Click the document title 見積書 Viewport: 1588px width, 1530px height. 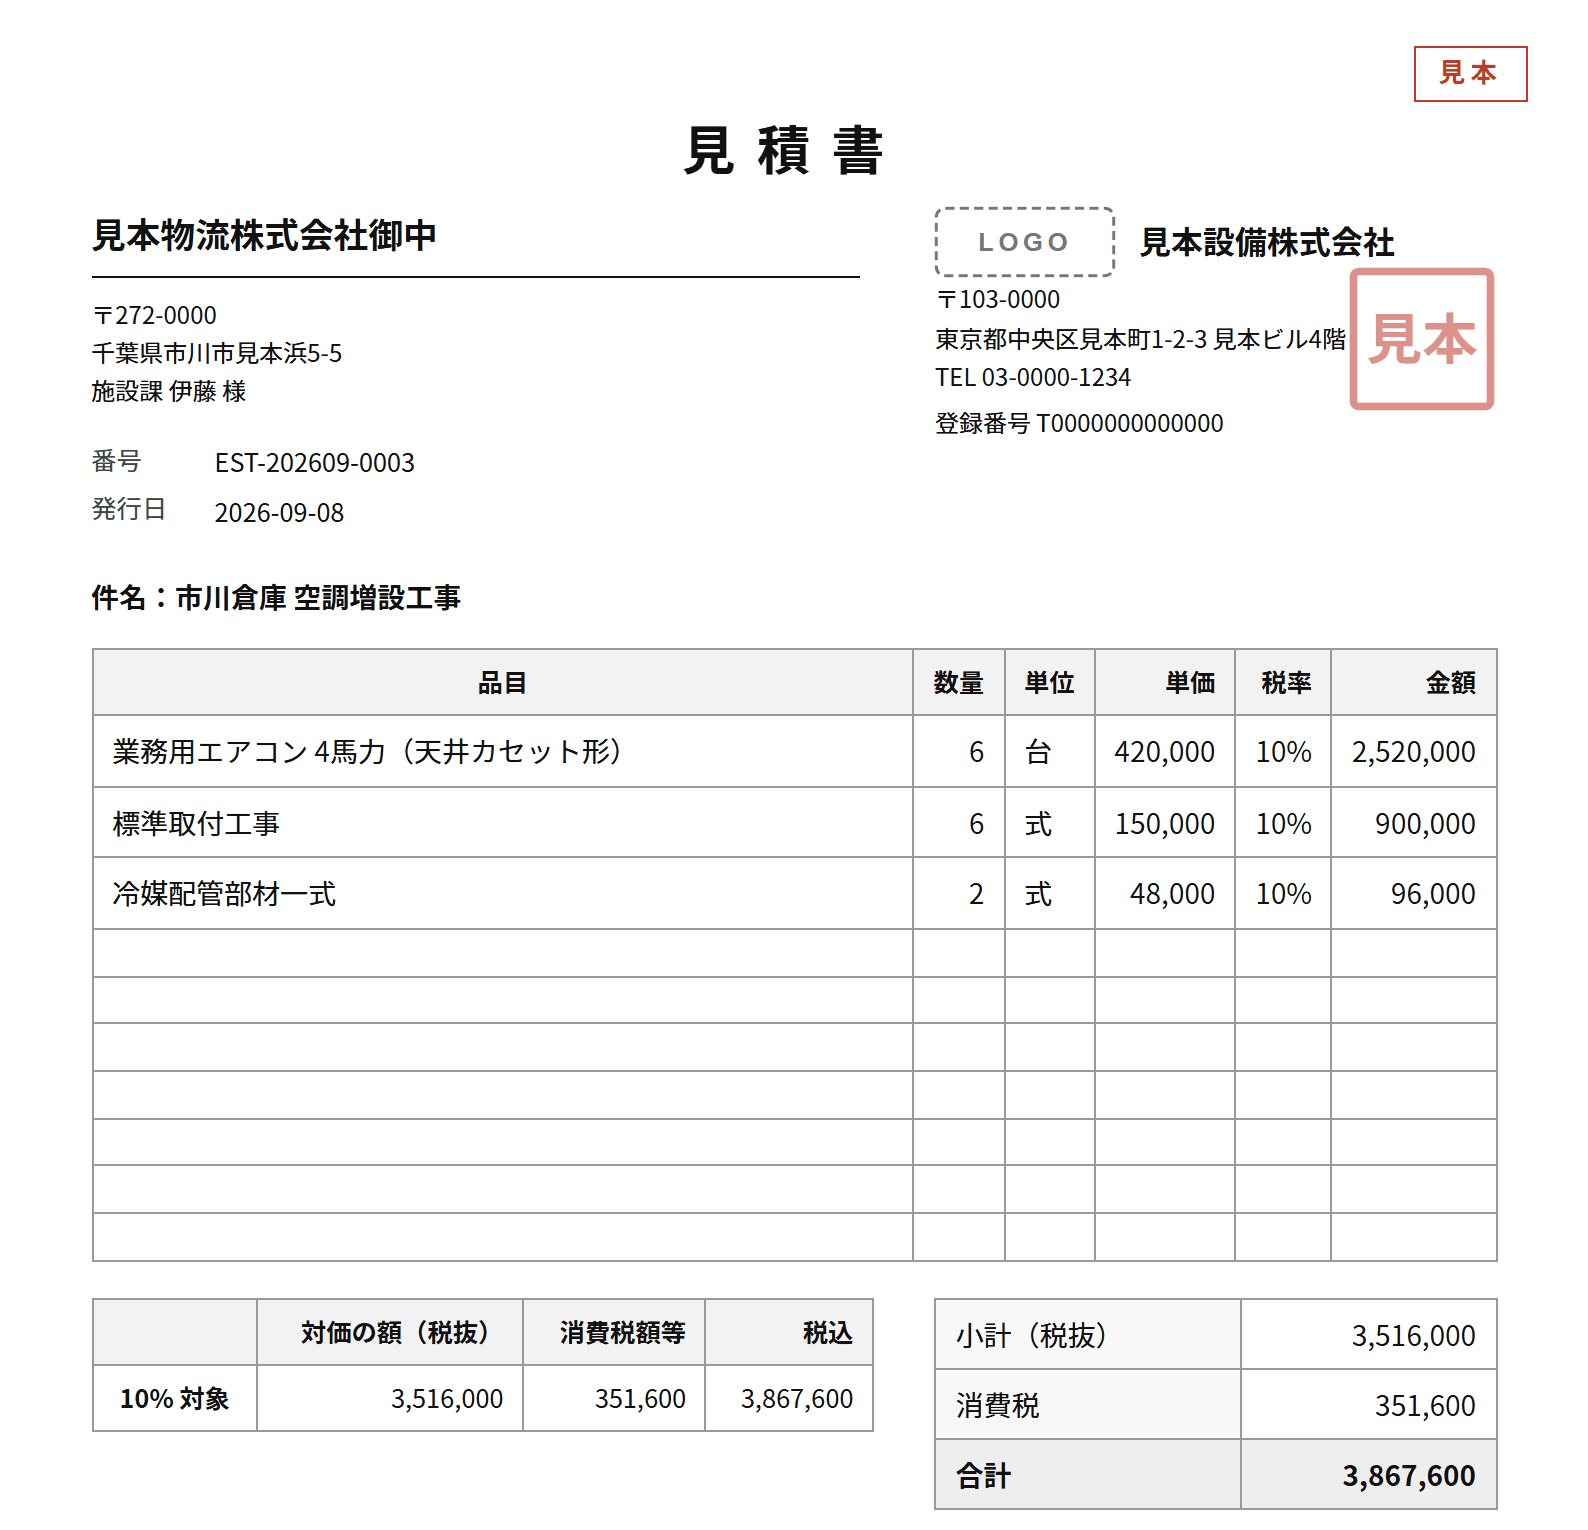coord(783,151)
